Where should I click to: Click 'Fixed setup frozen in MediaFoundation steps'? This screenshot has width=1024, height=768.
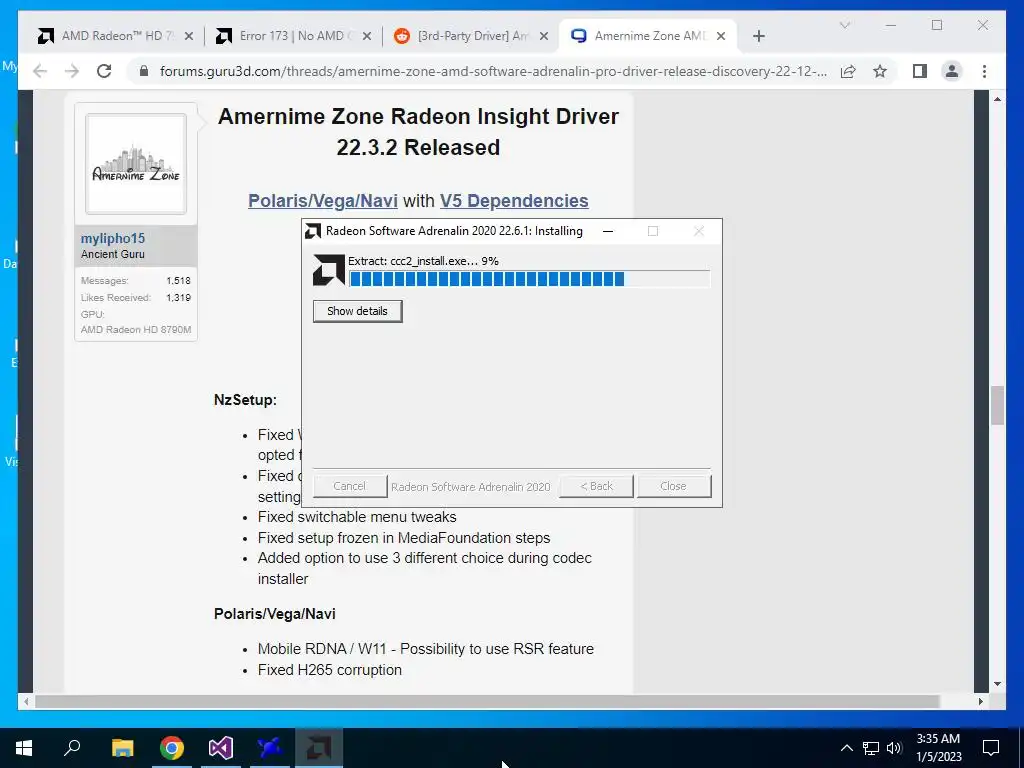pyautogui.click(x=404, y=538)
